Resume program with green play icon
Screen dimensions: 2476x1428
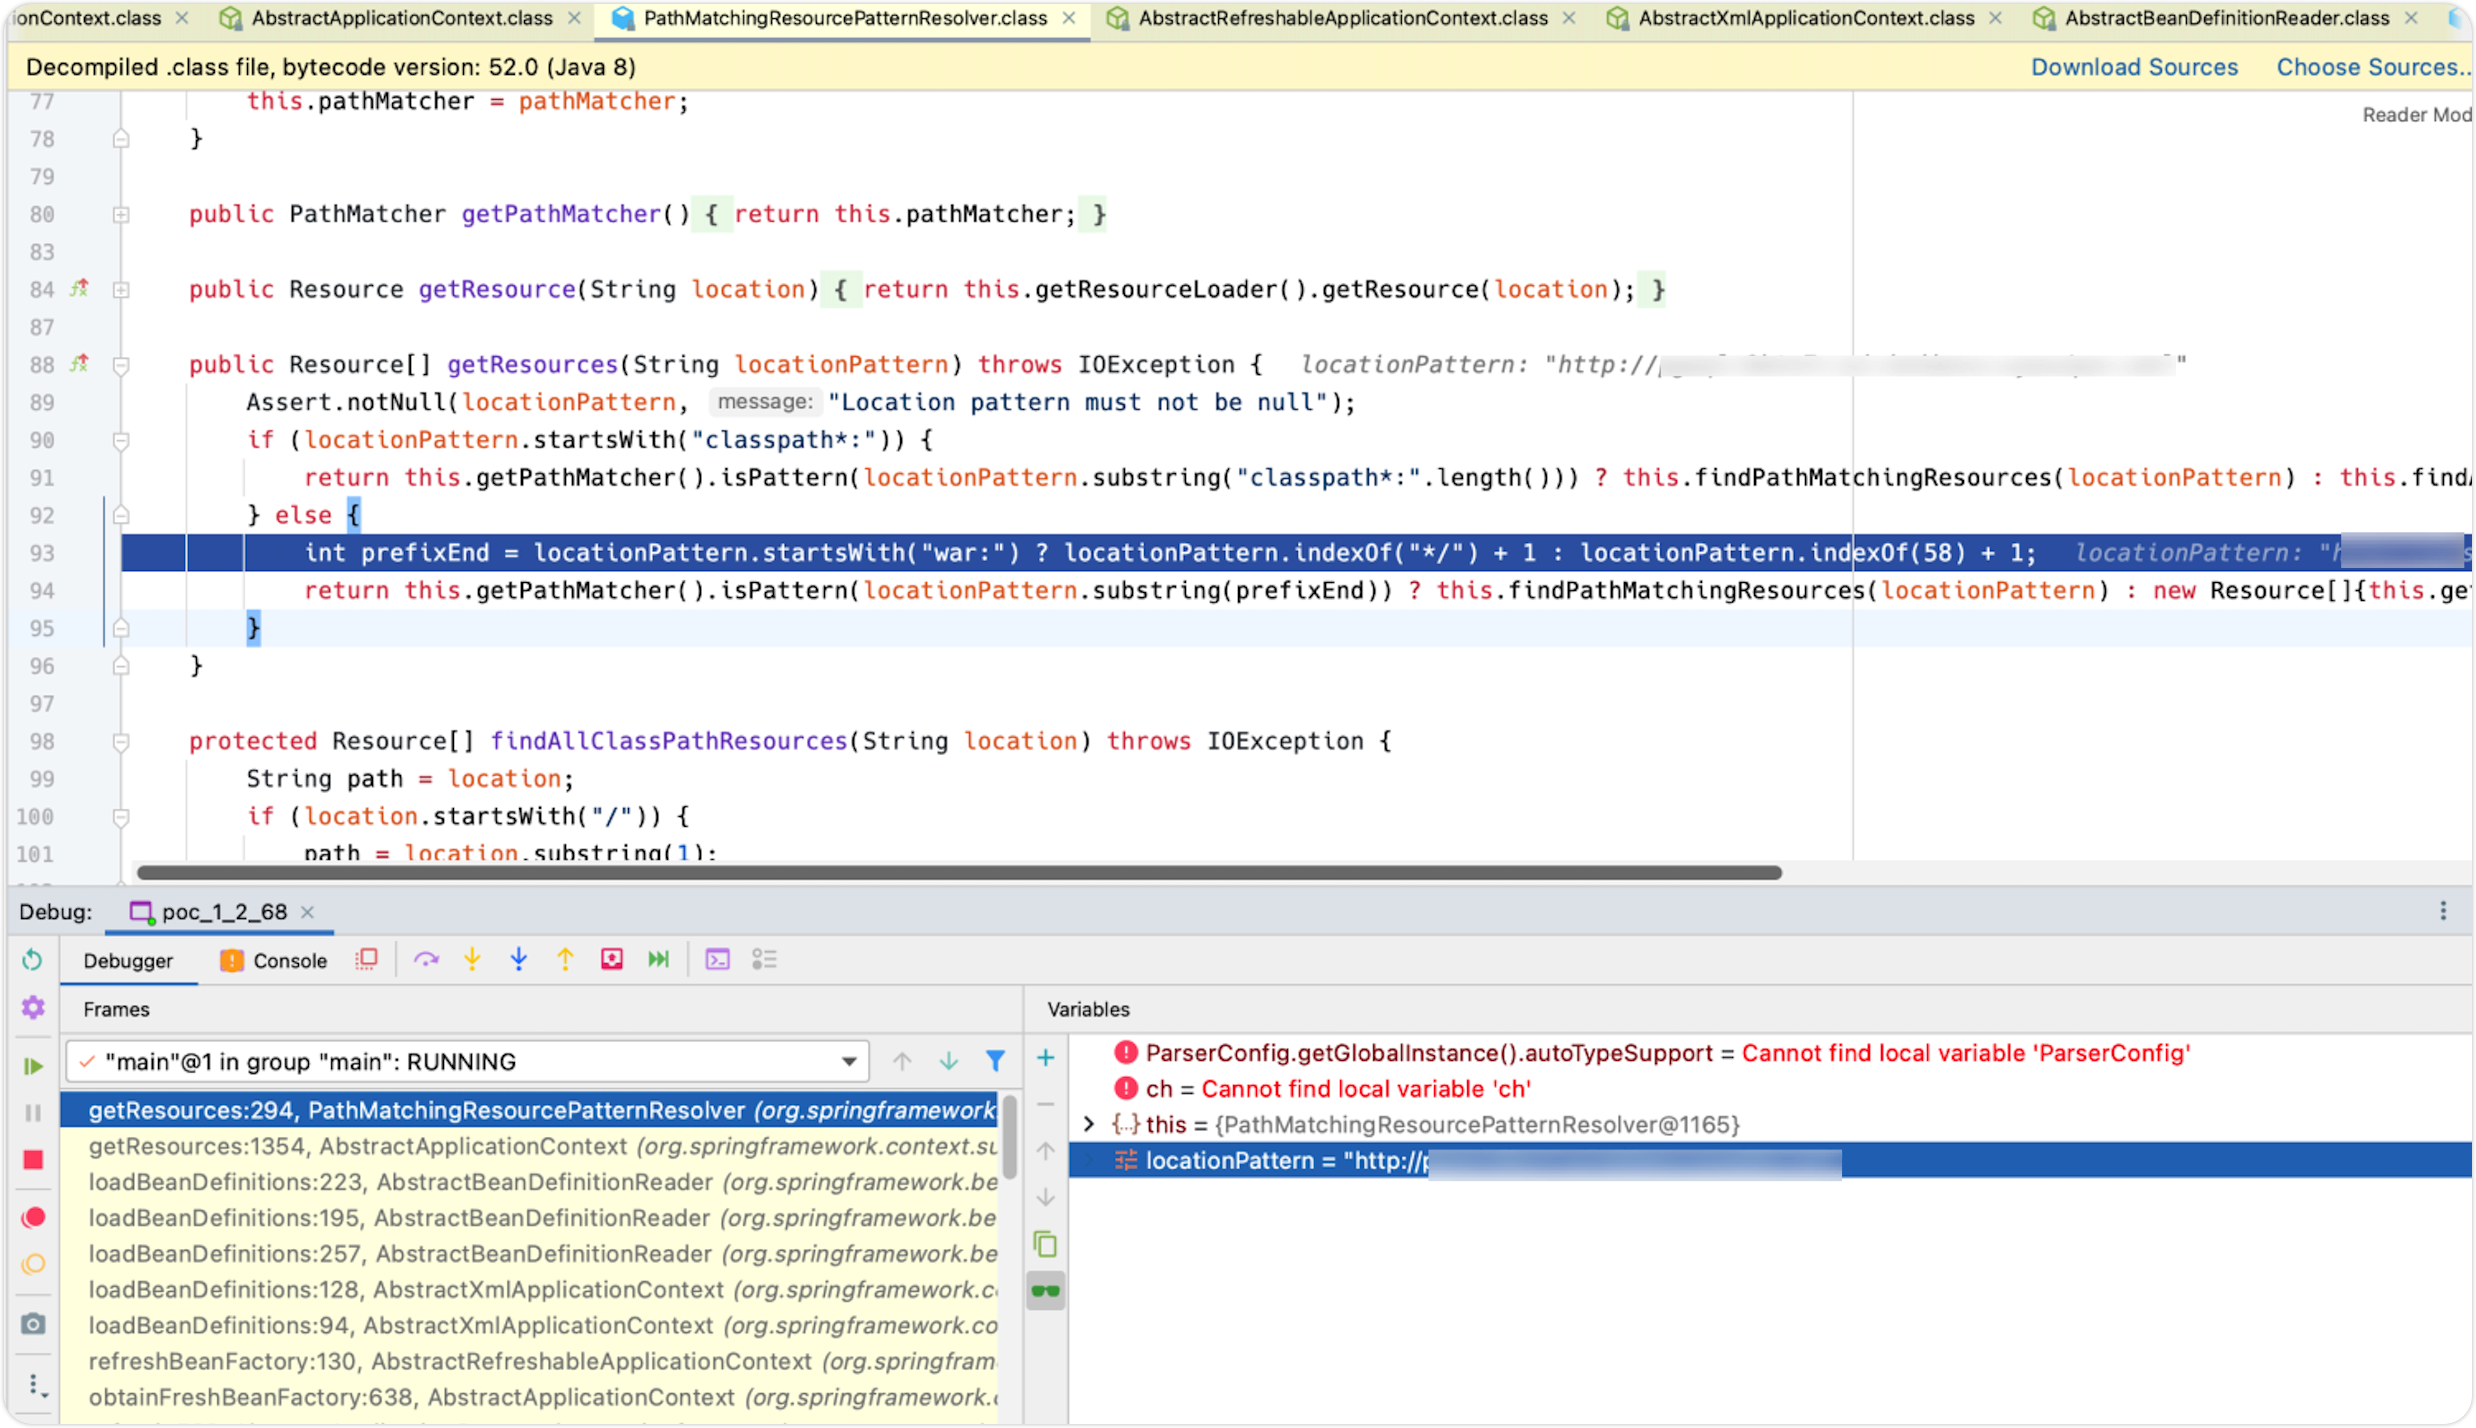coord(33,1066)
